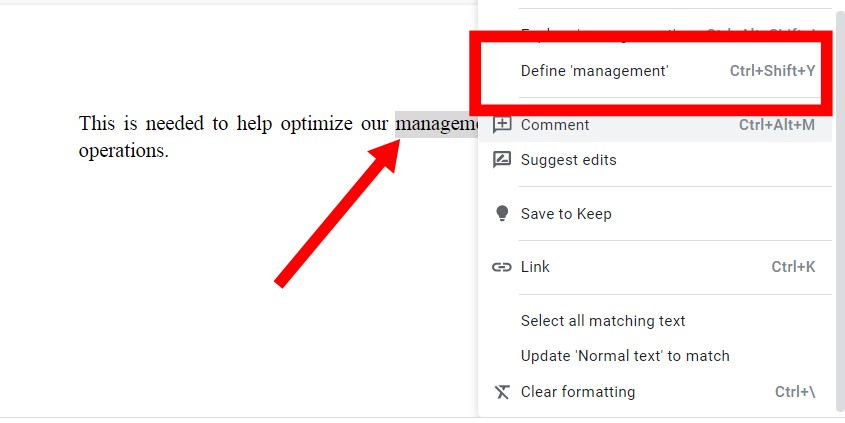This screenshot has width=845, height=423.
Task: Click the Ctrl+K shortcut hint beside Link
Action: coord(793,267)
